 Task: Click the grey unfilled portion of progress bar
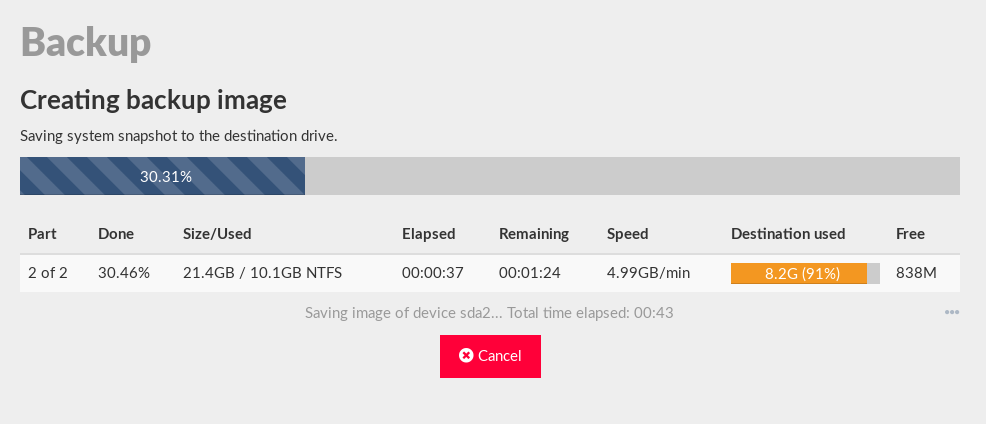click(632, 177)
